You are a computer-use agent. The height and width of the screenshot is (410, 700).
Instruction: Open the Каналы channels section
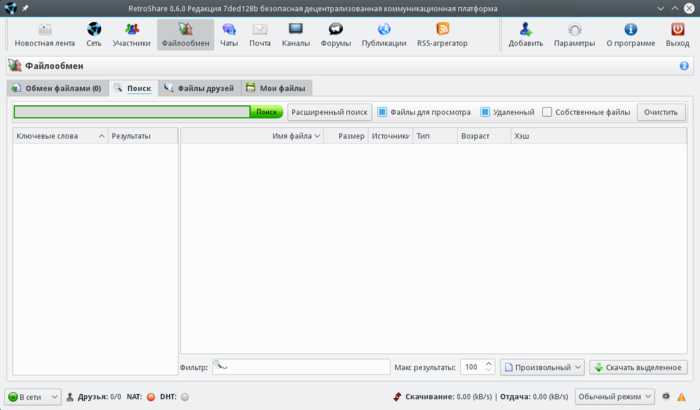296,35
